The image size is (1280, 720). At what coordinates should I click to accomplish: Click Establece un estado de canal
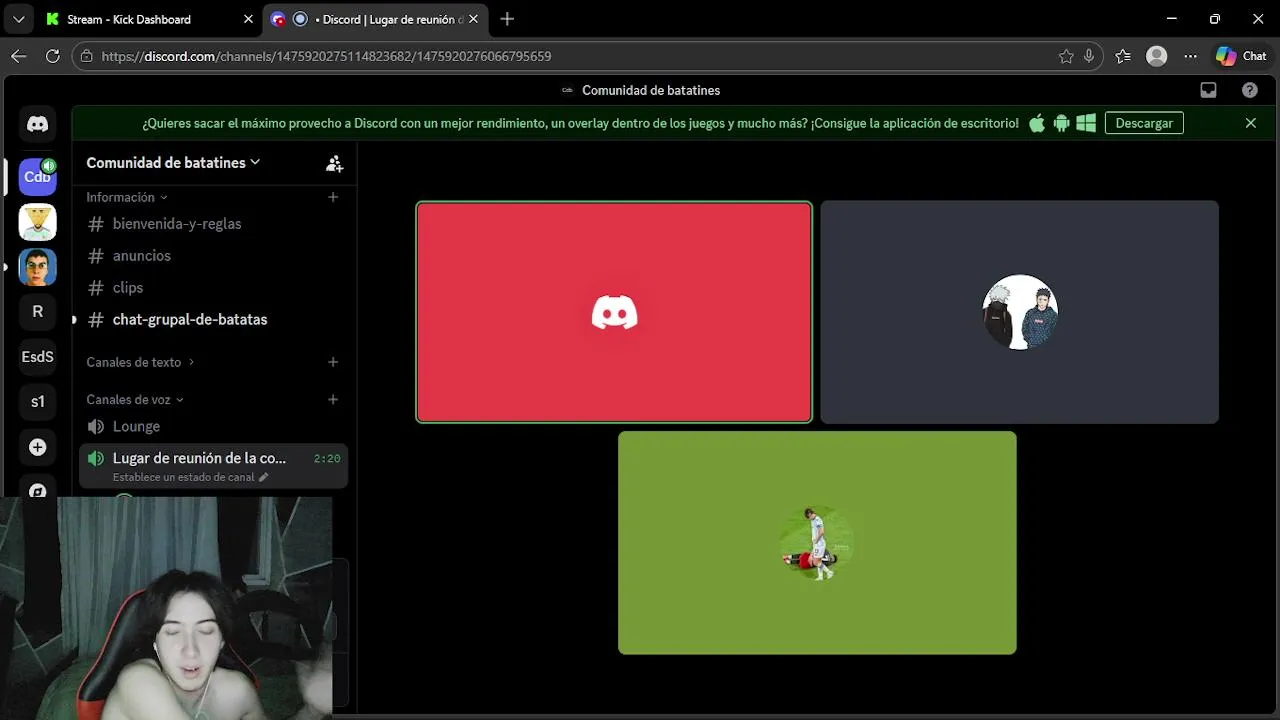[183, 478]
